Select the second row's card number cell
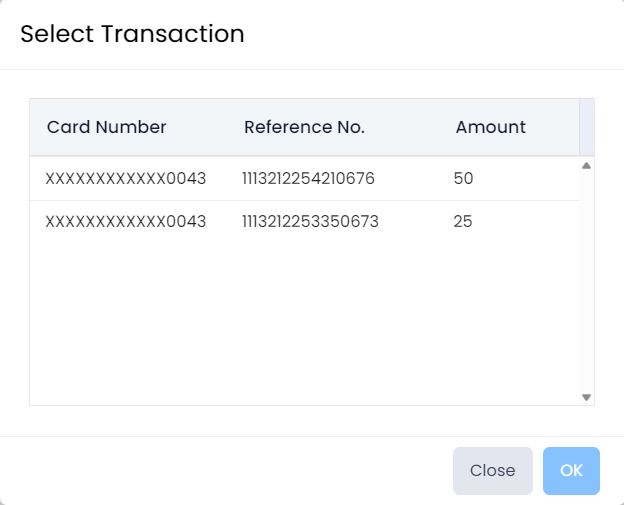The width and height of the screenshot is (624, 505). click(x=125, y=221)
